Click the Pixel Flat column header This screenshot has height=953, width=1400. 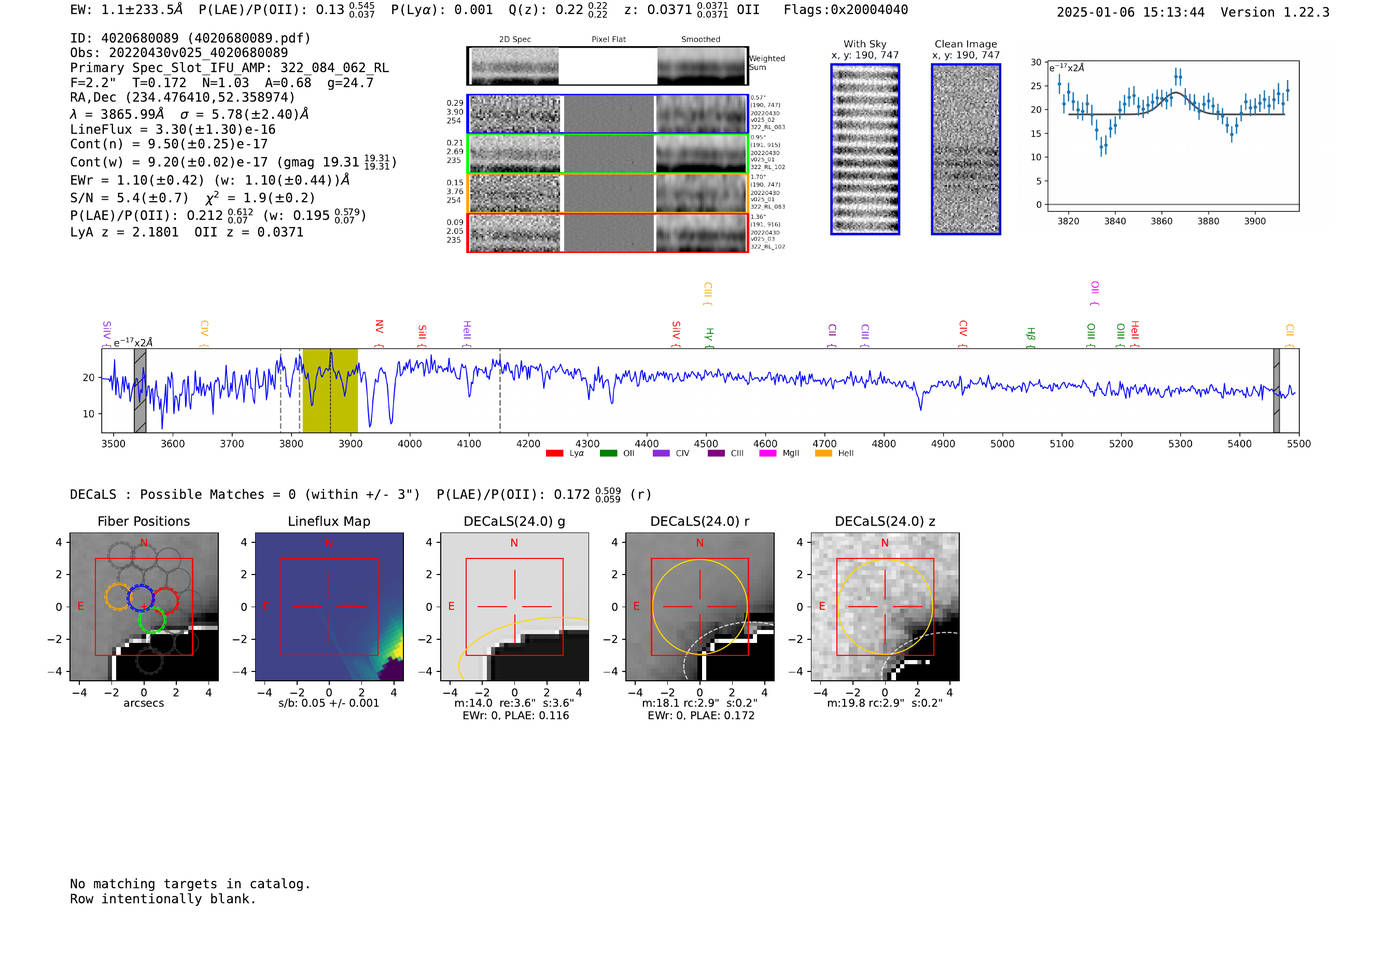click(608, 39)
